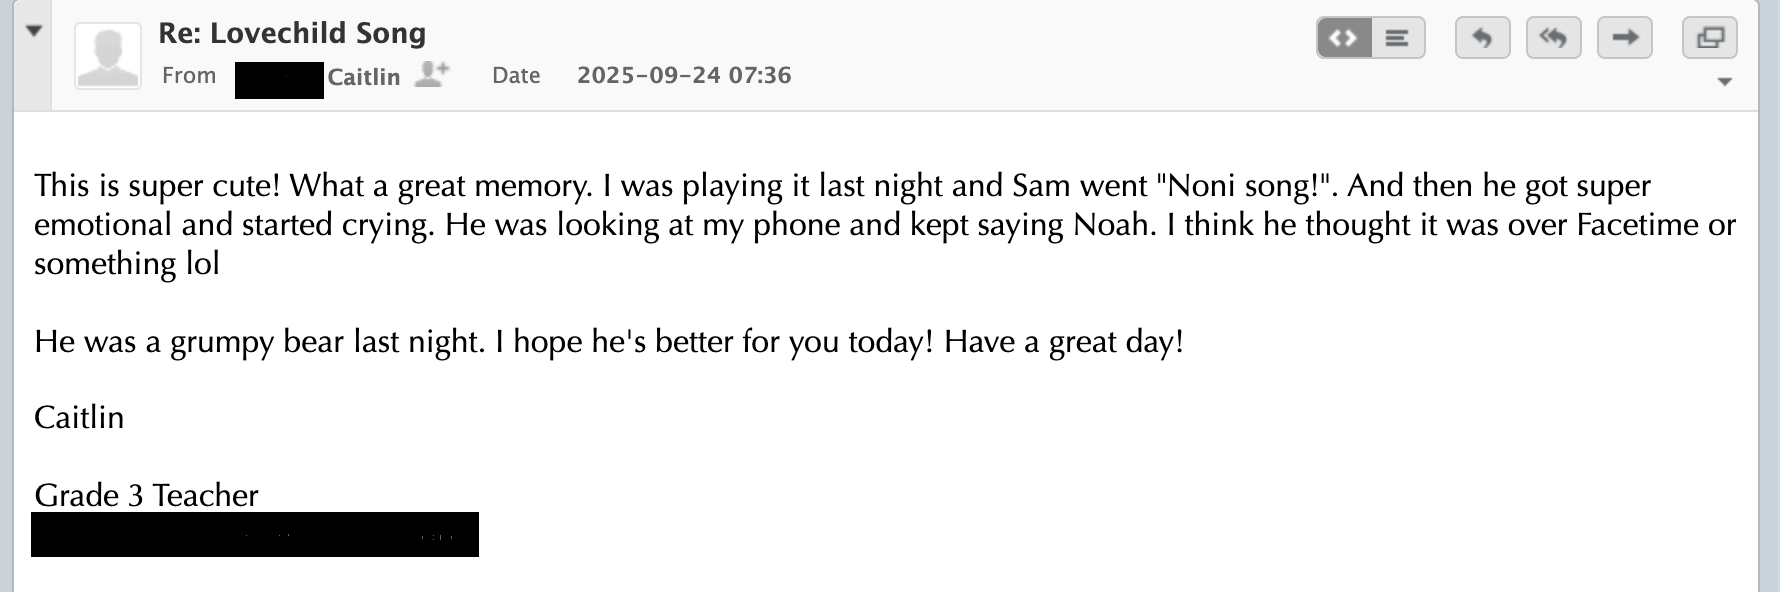
Task: Open more actions dropdown under window icon
Action: (x=1725, y=82)
